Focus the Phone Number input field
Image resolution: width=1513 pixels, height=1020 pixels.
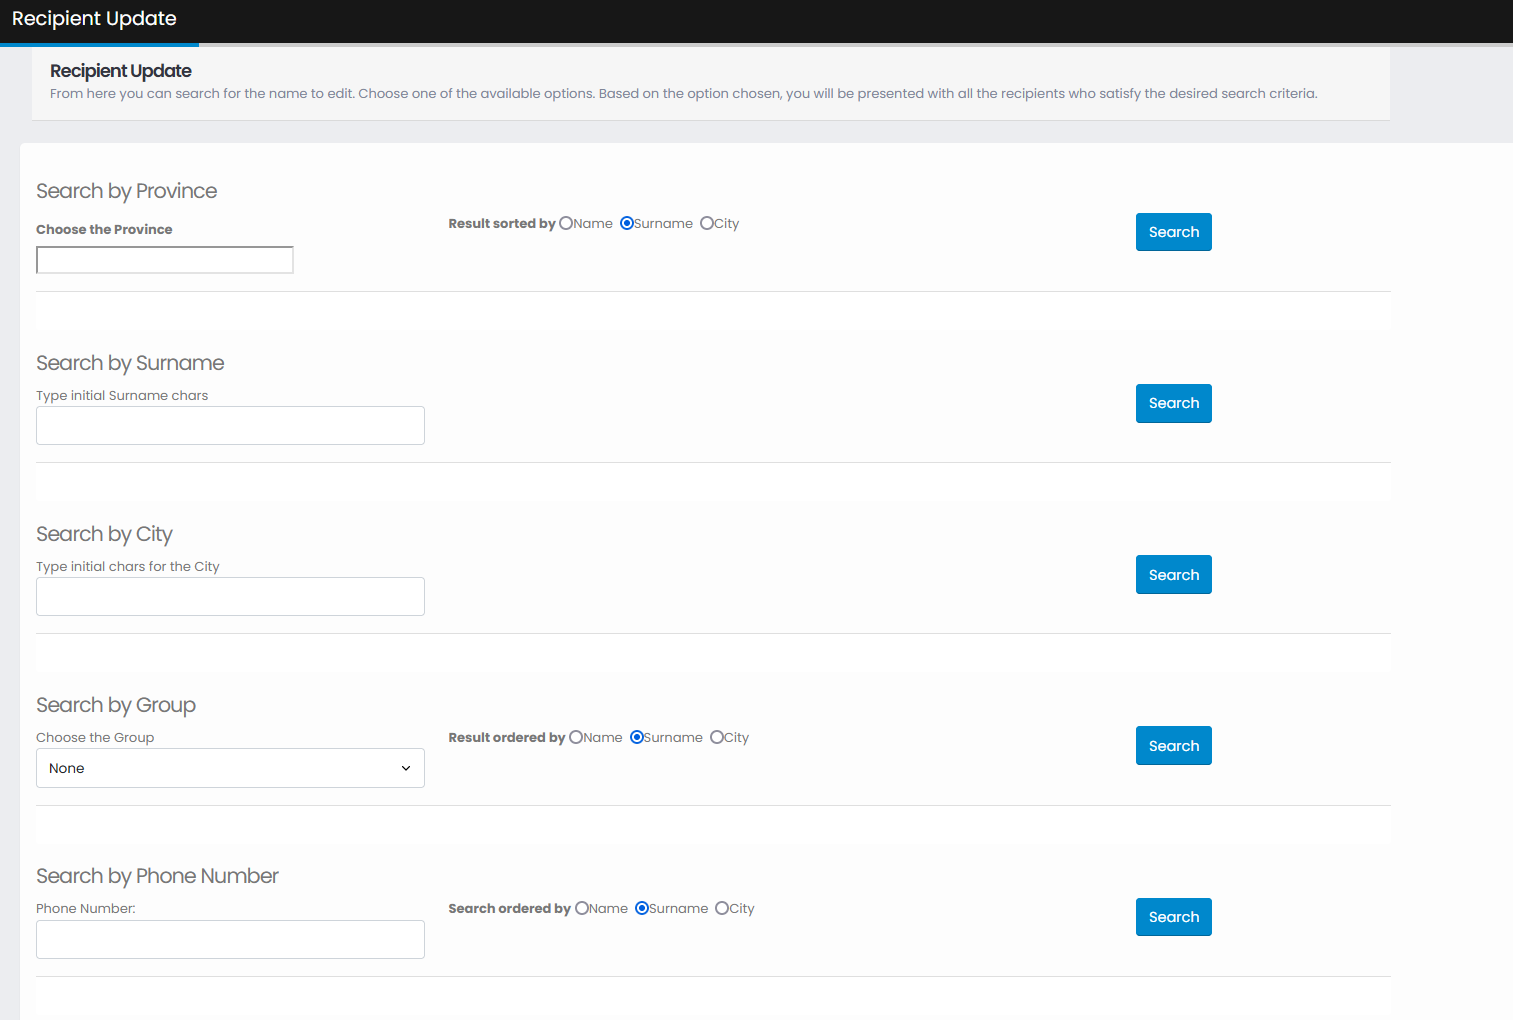pyautogui.click(x=230, y=940)
